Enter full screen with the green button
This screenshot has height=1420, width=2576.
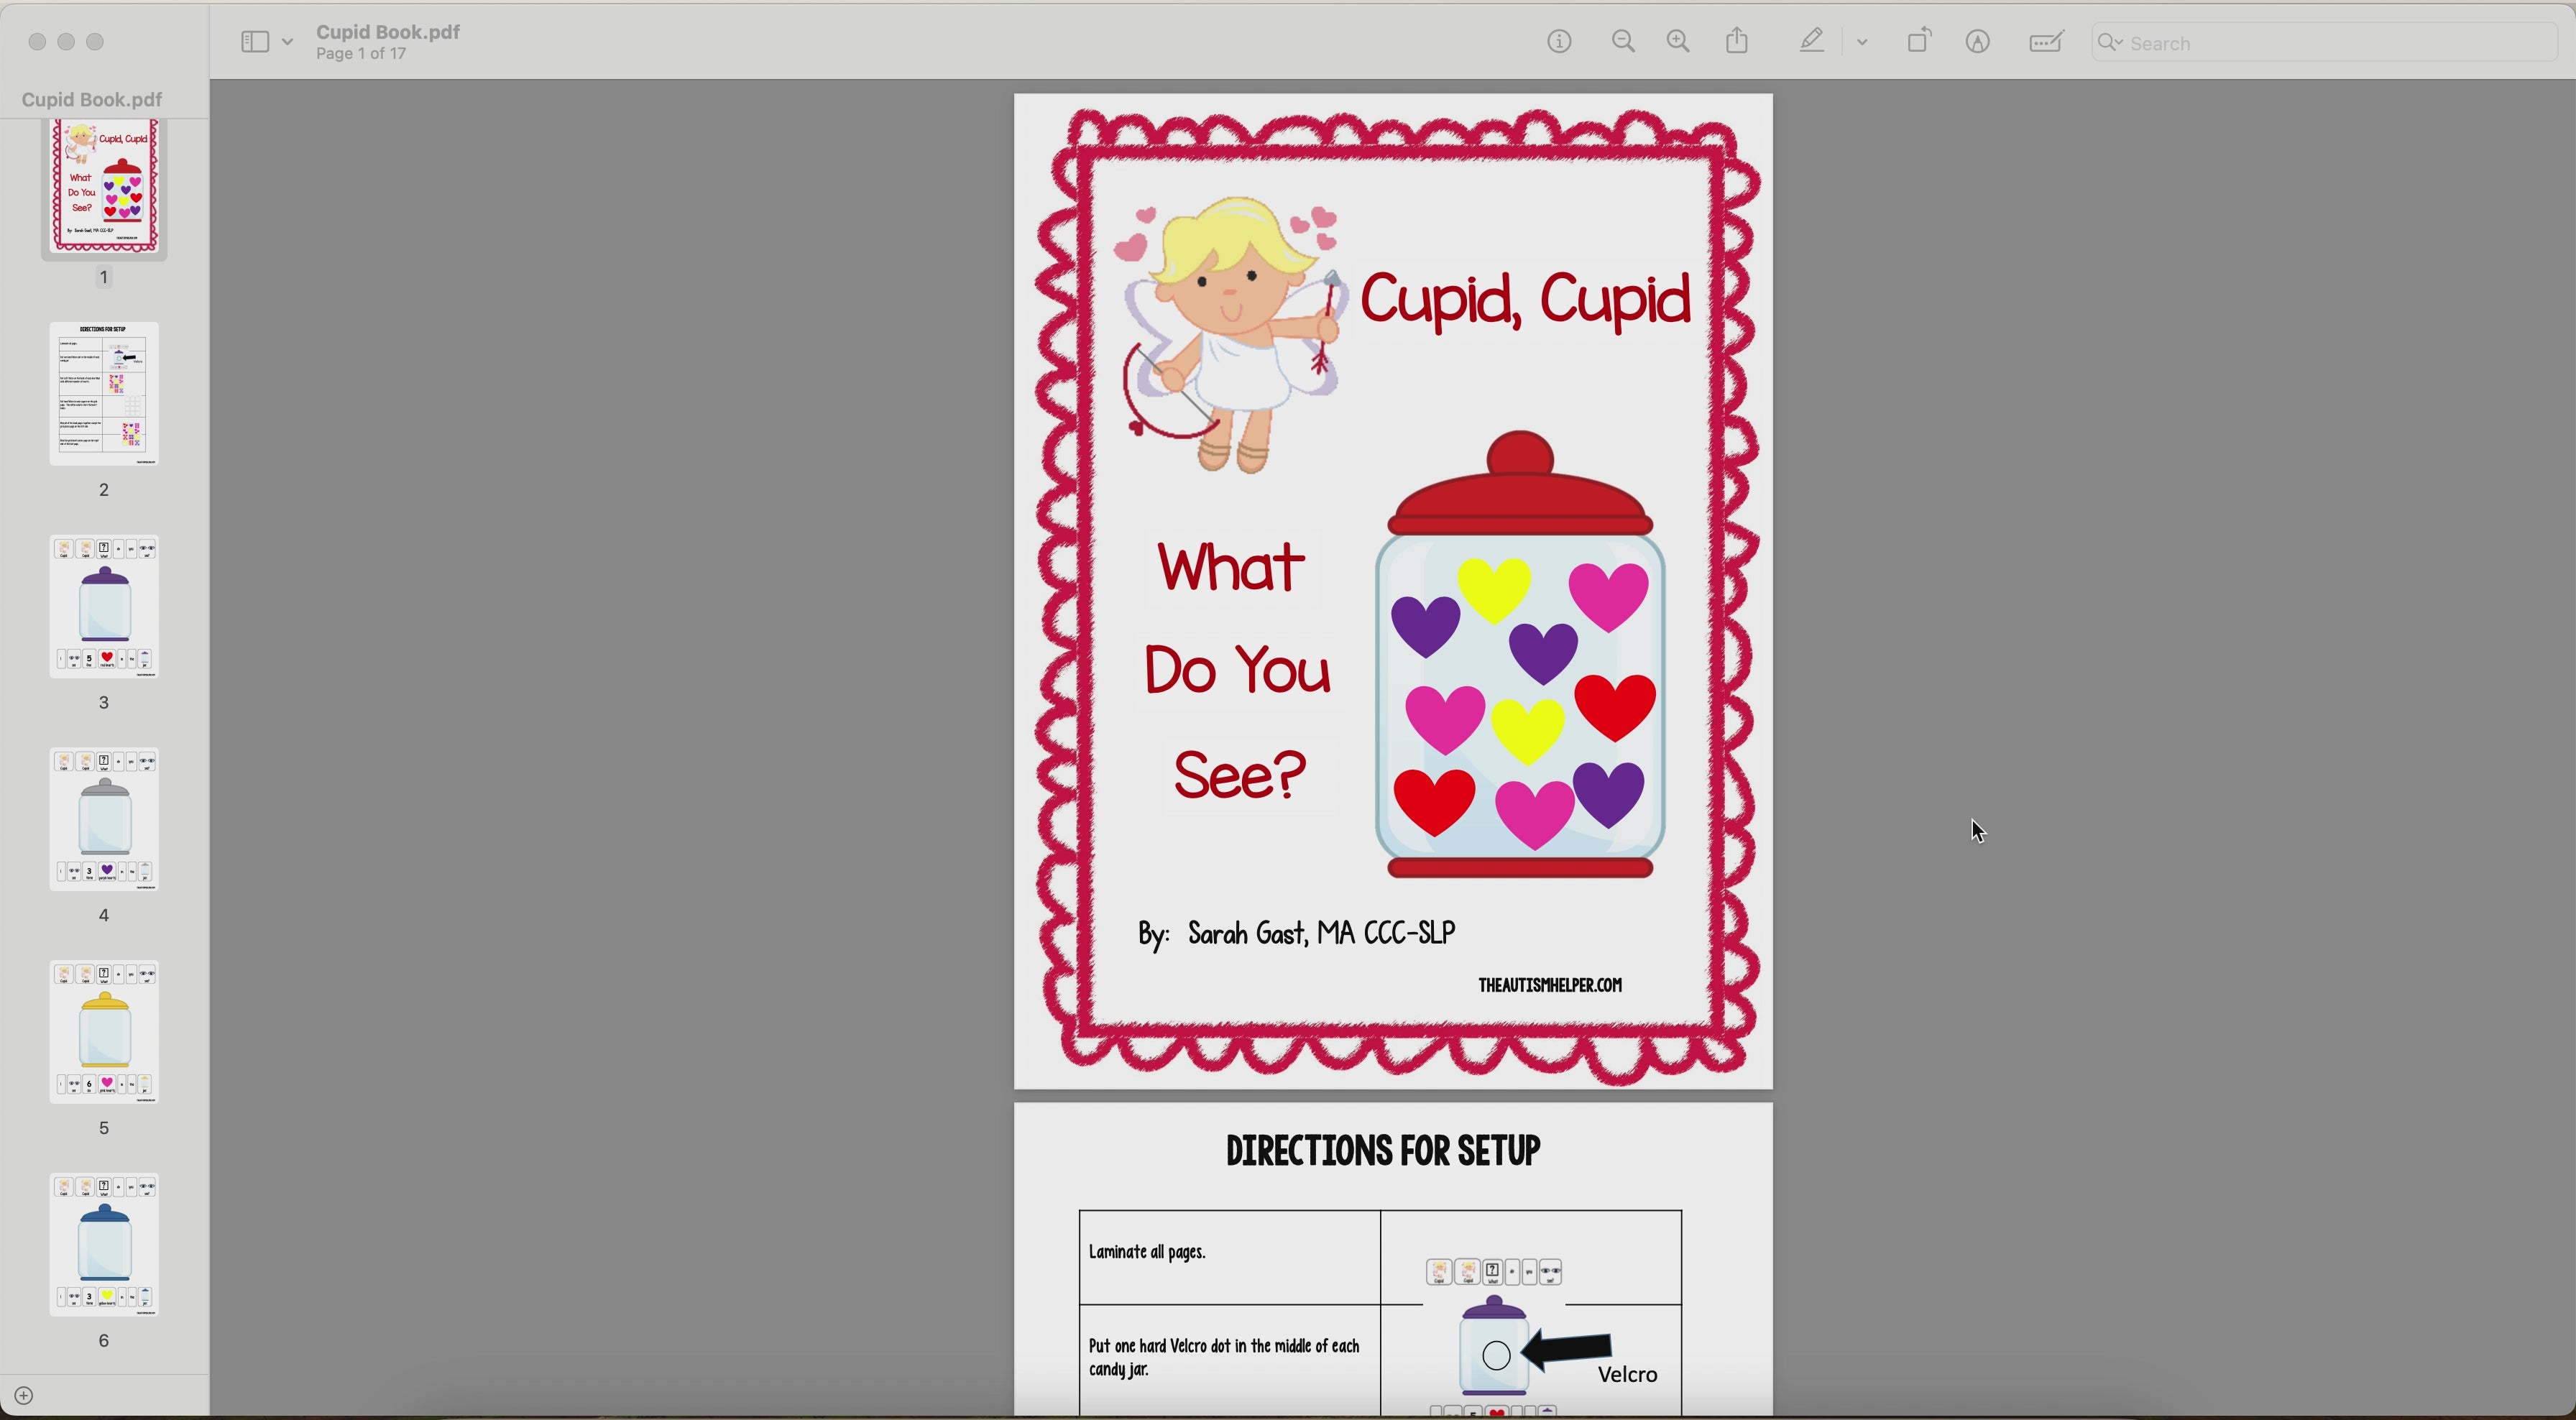[96, 41]
